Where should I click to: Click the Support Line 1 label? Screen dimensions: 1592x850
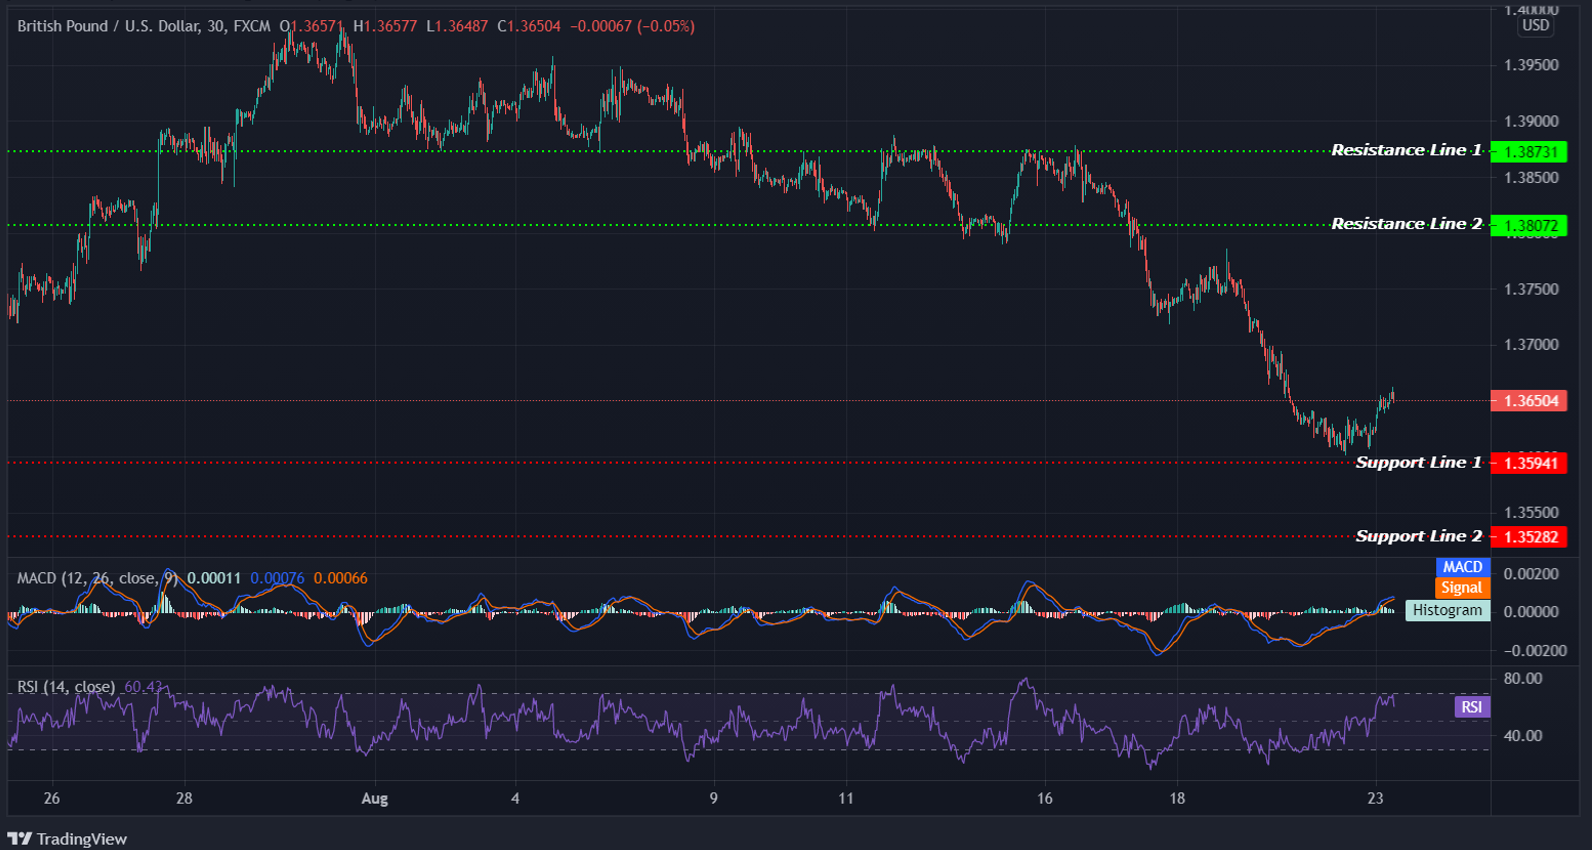click(1418, 462)
